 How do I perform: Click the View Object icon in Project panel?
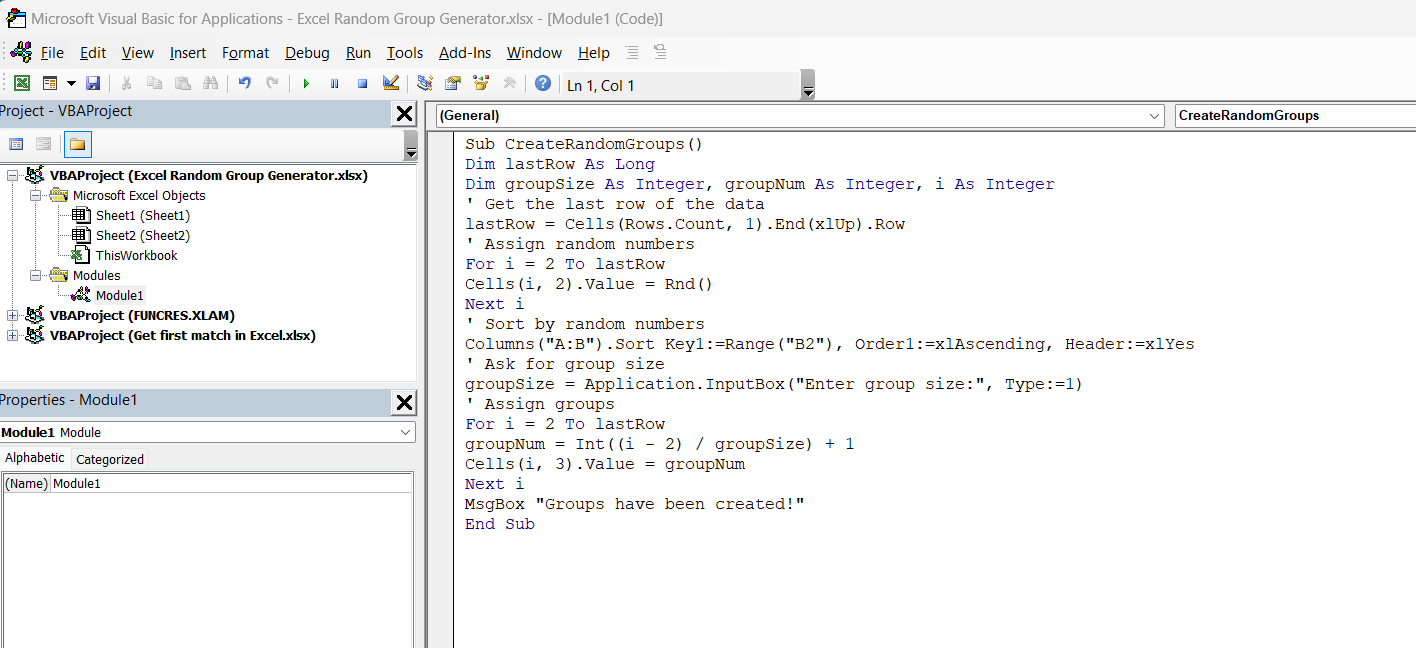click(x=43, y=145)
